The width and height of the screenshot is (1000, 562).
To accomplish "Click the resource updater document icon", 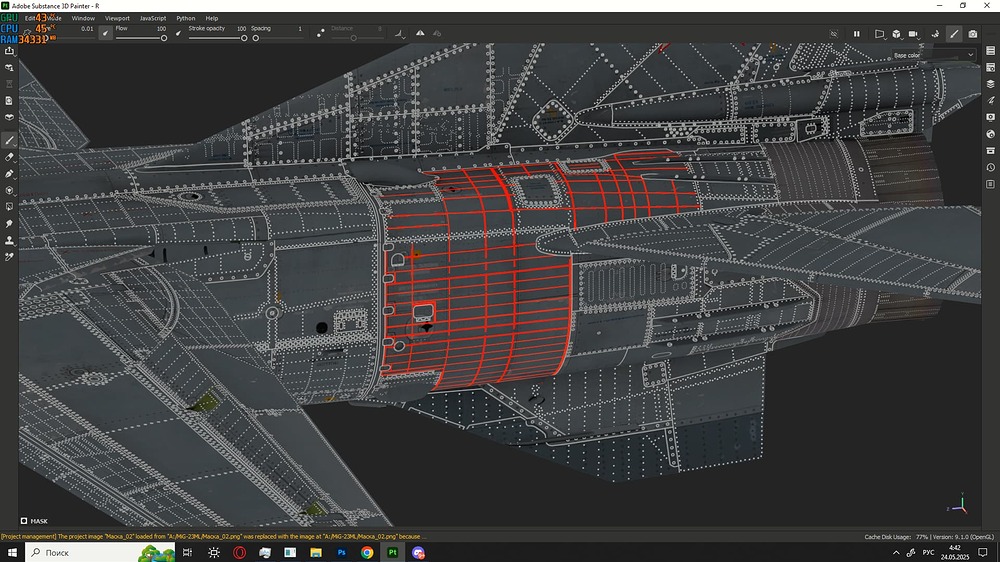I will click(x=9, y=101).
